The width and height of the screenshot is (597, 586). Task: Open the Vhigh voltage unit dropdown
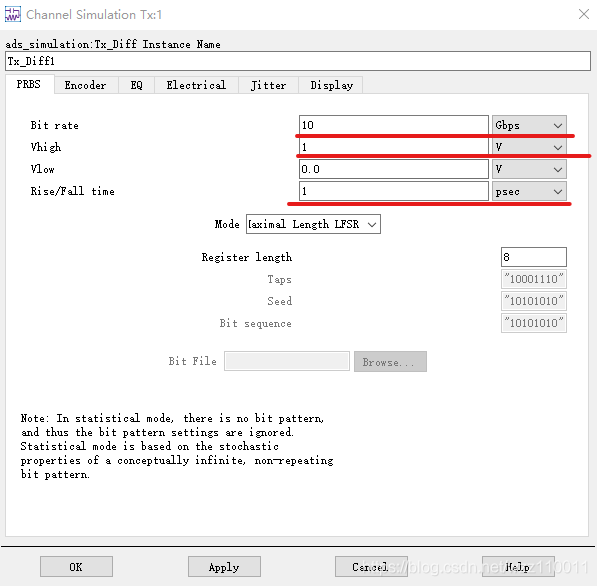click(x=529, y=147)
